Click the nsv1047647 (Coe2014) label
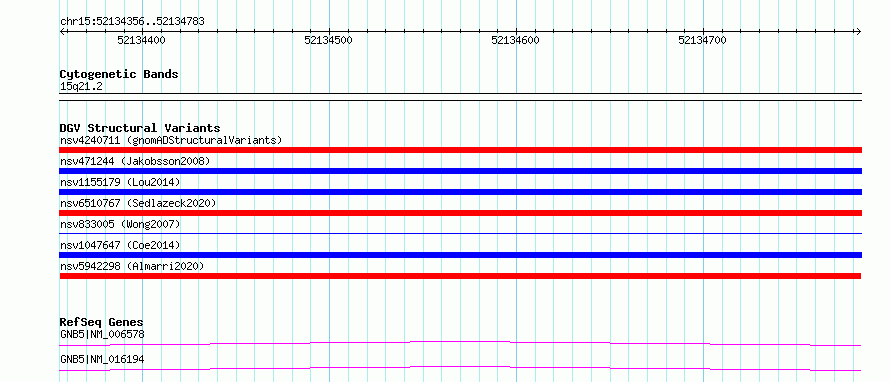Viewport: 890px width, 382px height. [120, 245]
